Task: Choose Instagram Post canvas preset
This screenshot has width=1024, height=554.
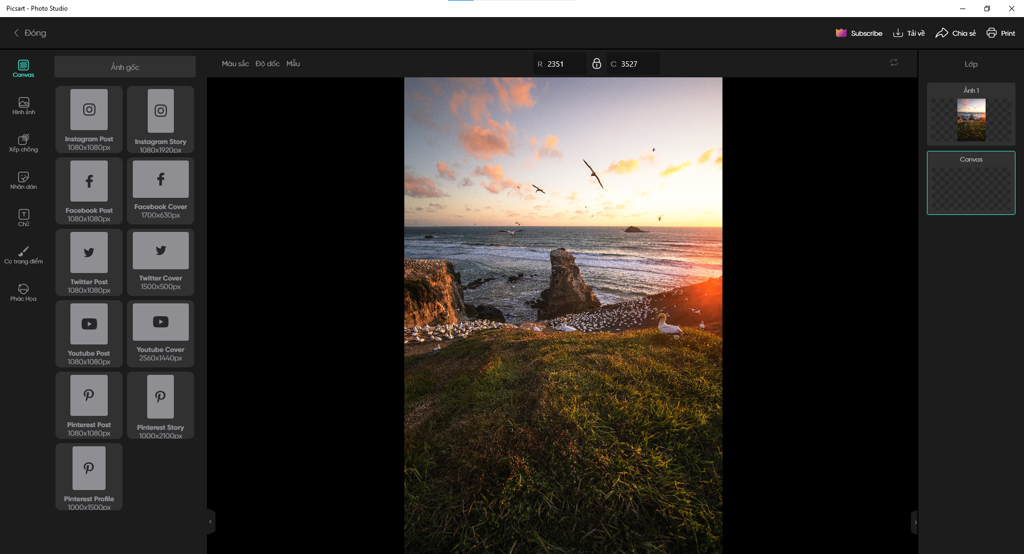Action: [89, 120]
